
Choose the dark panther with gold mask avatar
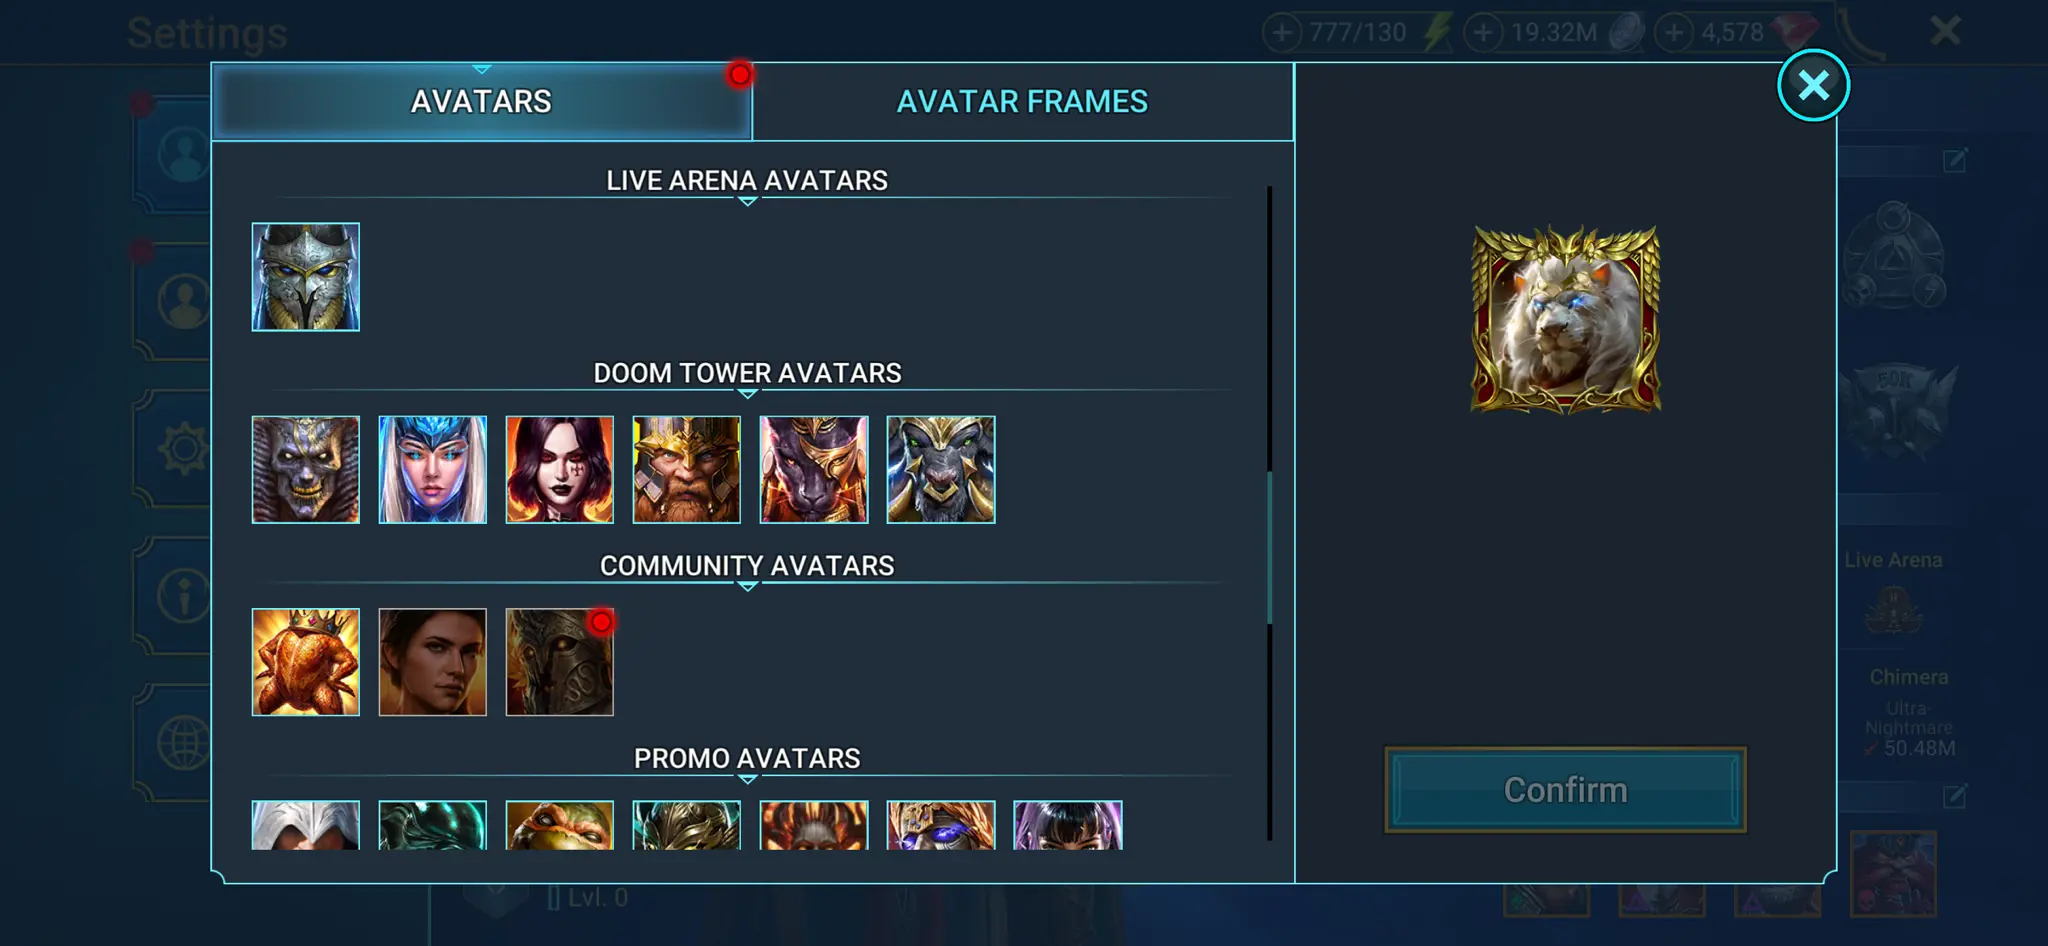coord(813,470)
